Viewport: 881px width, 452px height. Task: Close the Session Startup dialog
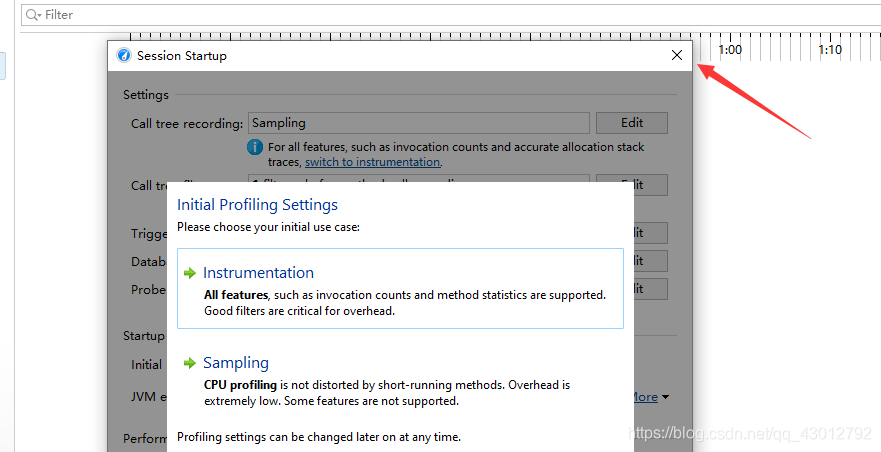click(x=677, y=56)
